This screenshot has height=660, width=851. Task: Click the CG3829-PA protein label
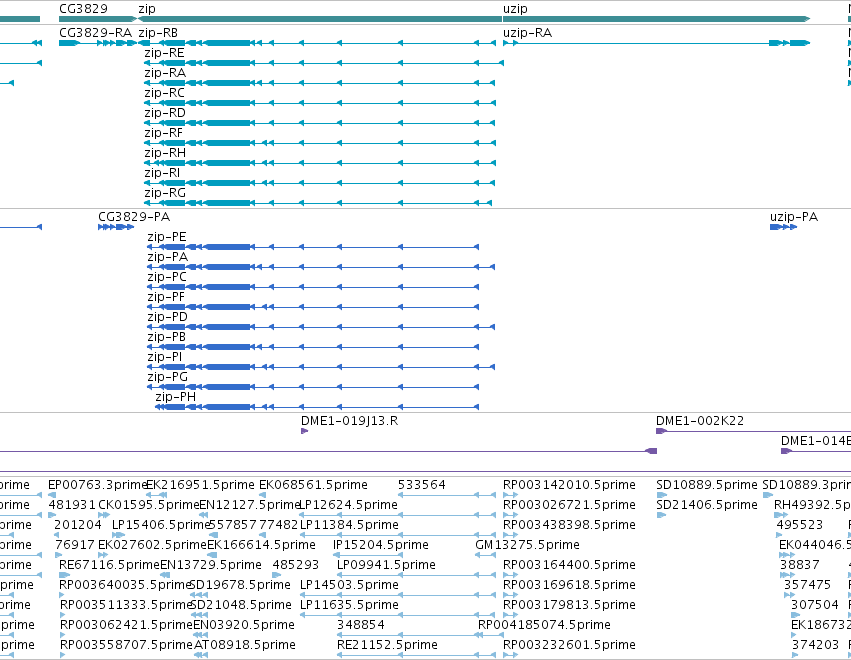tap(134, 217)
